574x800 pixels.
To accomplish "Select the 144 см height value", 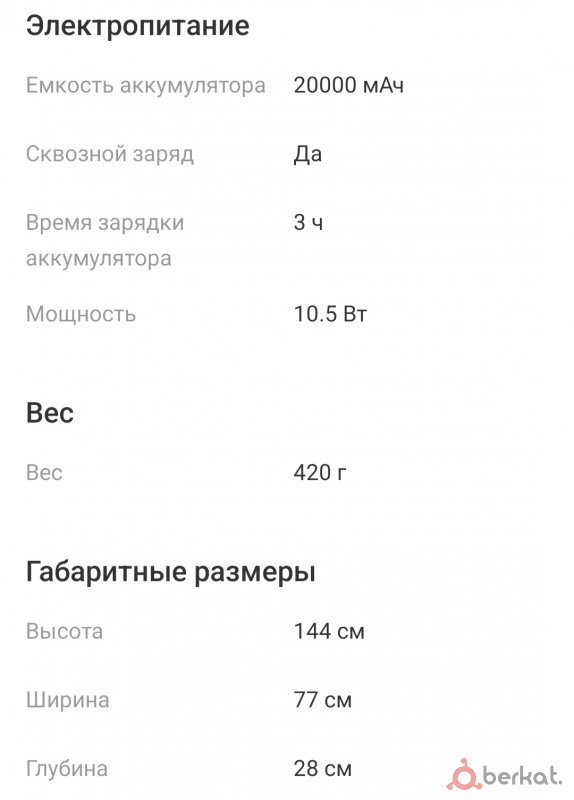I will [329, 632].
